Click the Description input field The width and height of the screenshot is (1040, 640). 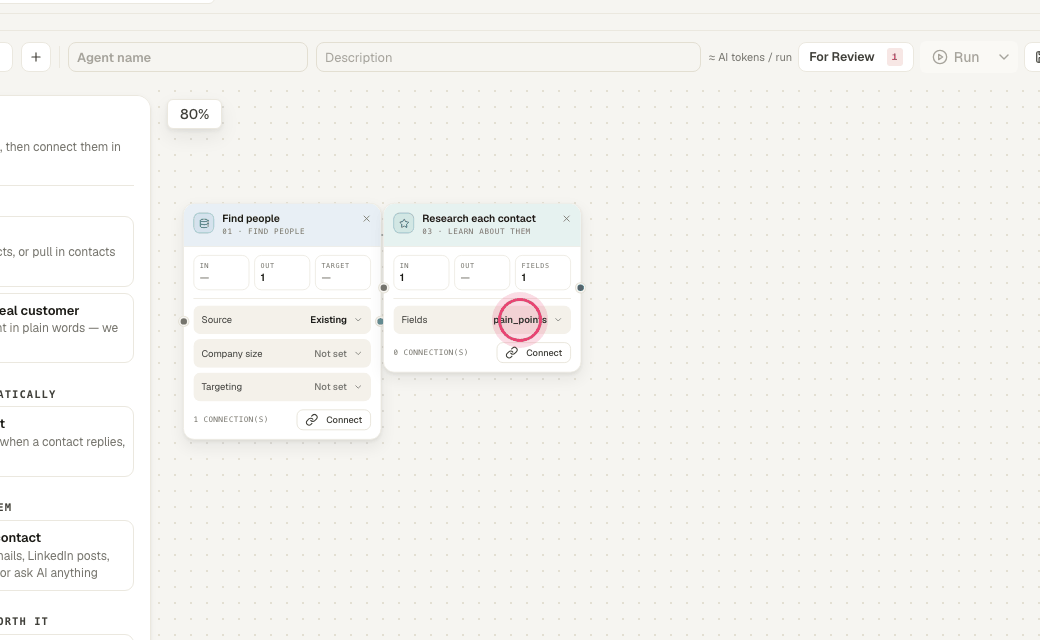pos(508,57)
